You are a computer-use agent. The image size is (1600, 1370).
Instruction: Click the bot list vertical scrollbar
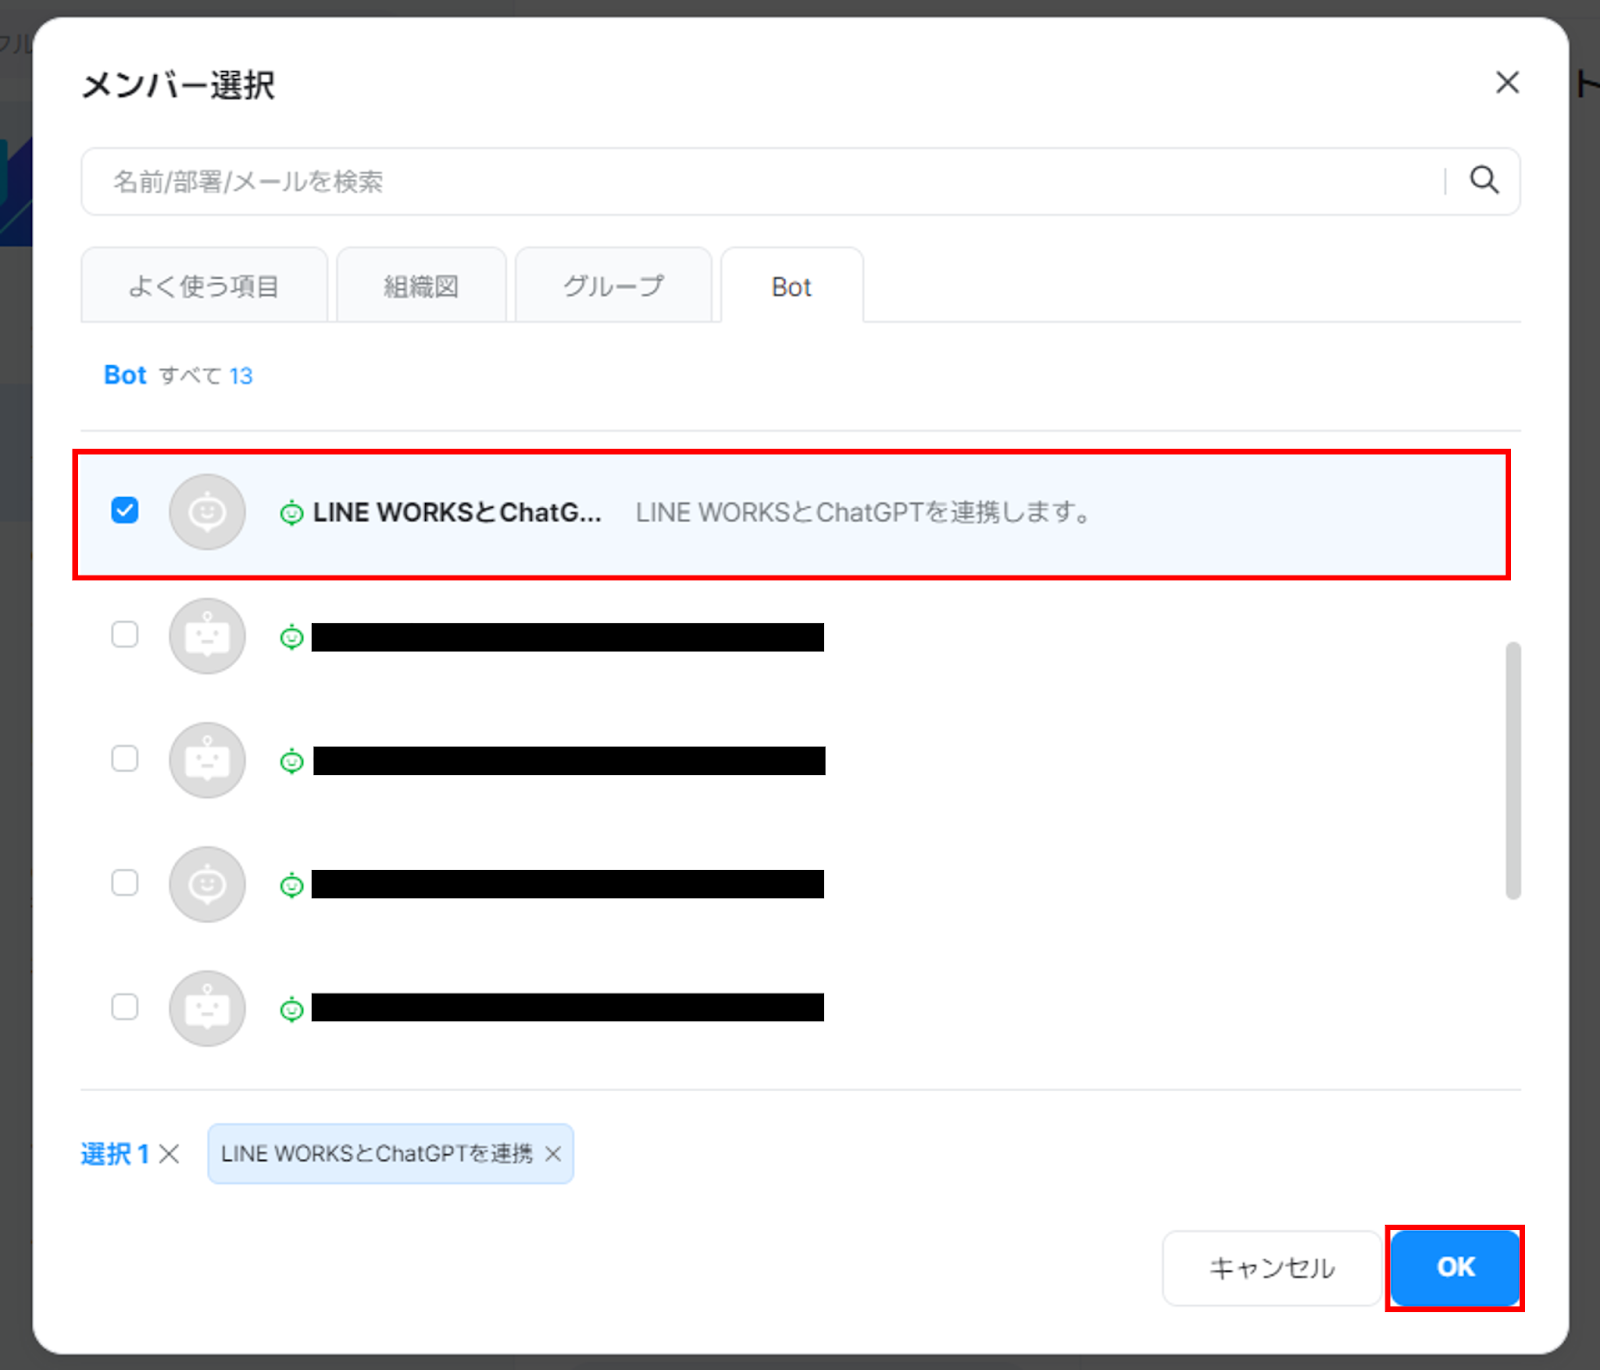tap(1513, 770)
